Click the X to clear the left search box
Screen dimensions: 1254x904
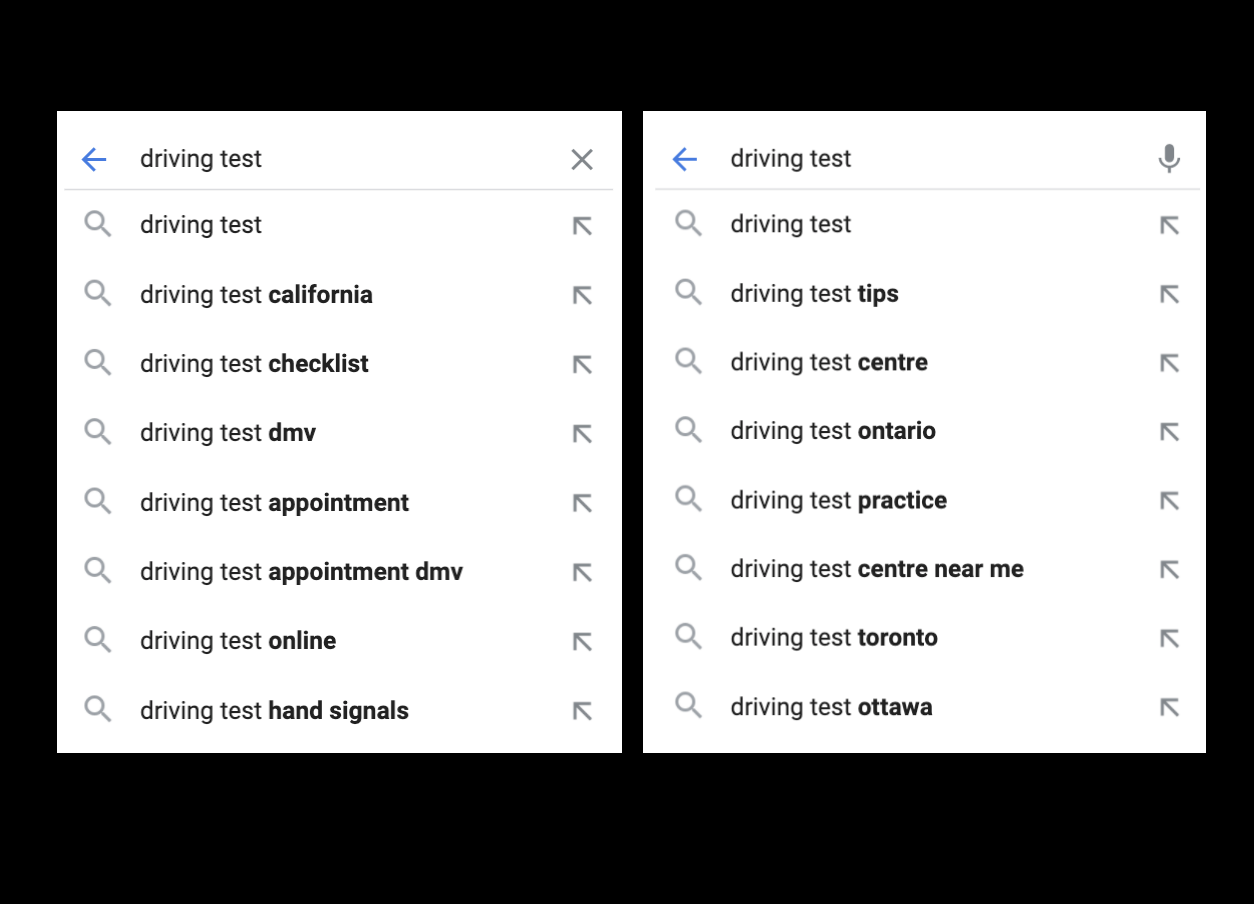581,159
